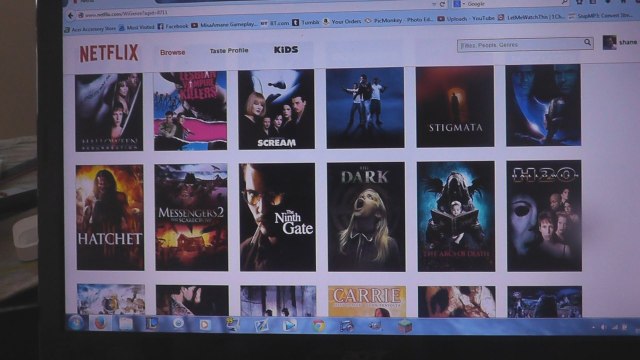The height and width of the screenshot is (360, 640).
Task: Click the Netflix logo
Action: click(109, 53)
